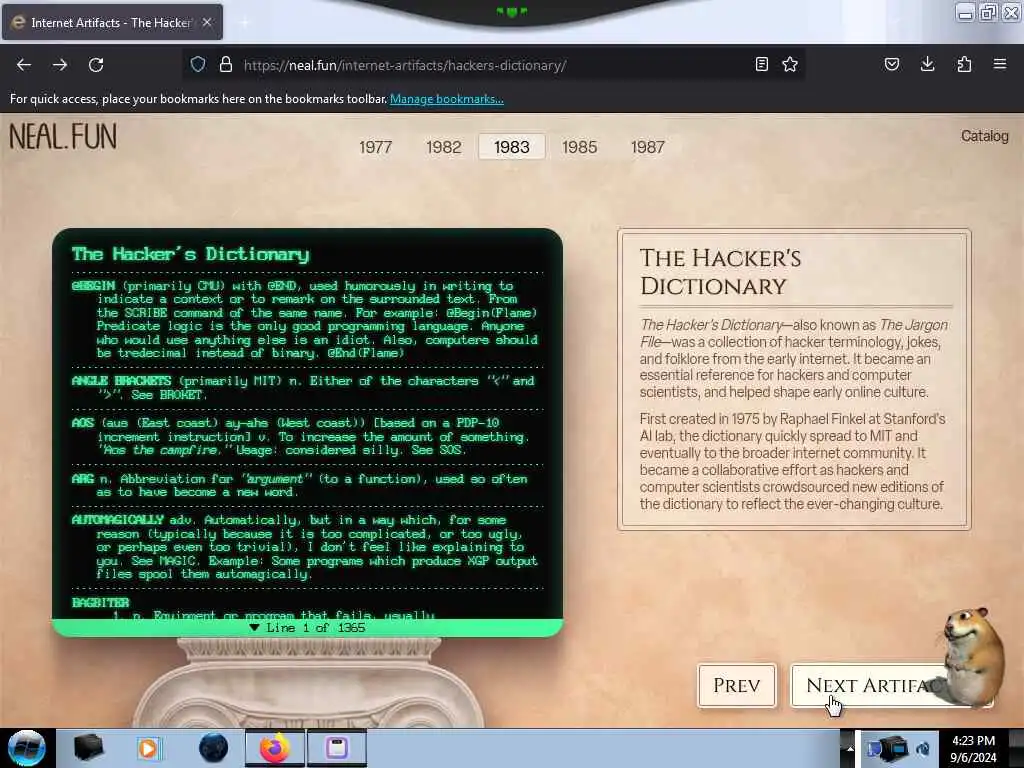Viewport: 1024px width, 768px height.
Task: Click the BAGBITER entry heading
Action: (101, 602)
